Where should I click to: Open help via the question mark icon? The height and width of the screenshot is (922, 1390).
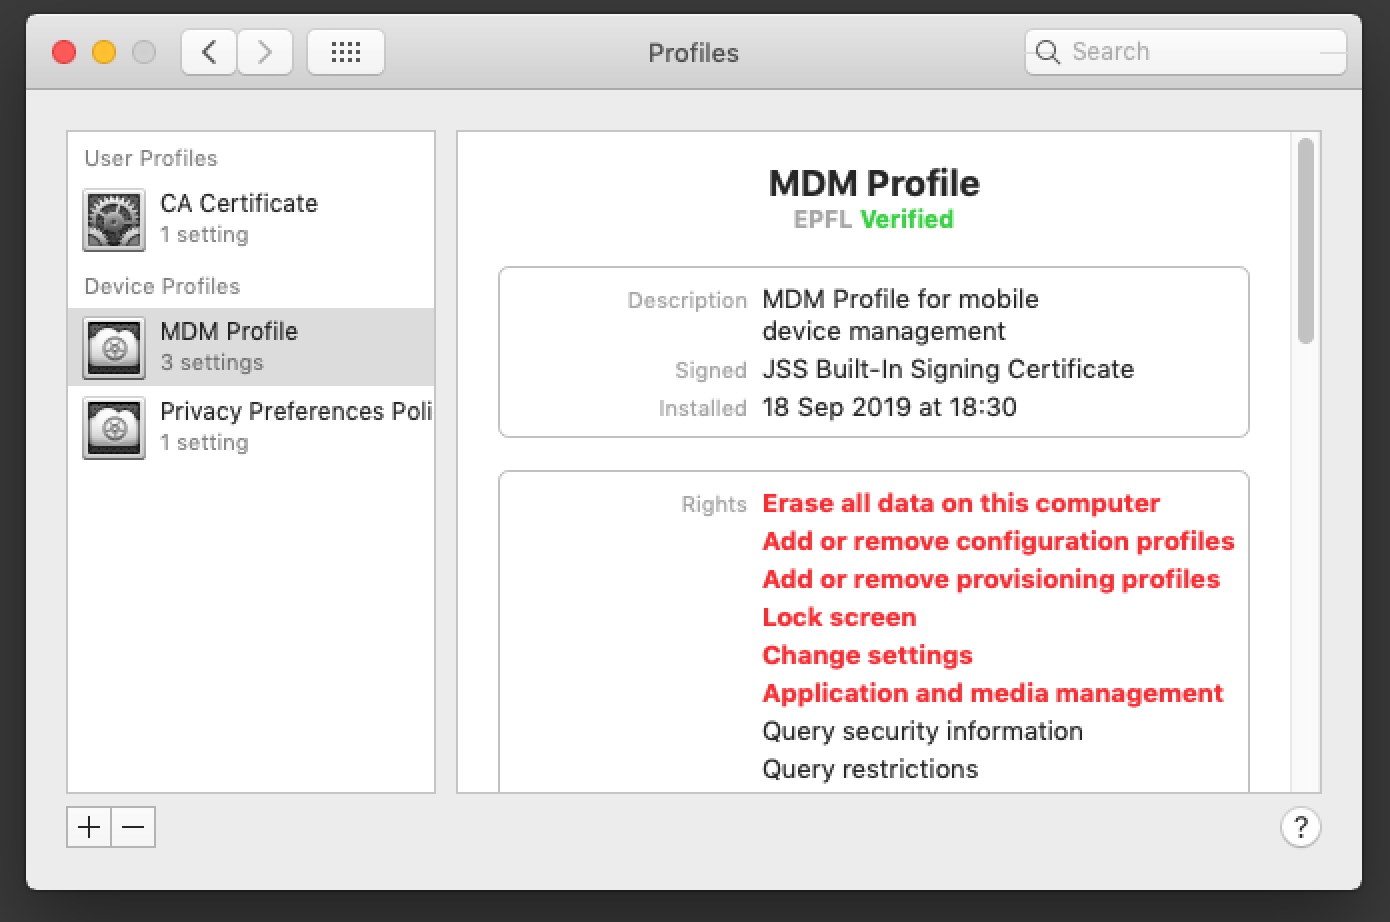tap(1301, 826)
